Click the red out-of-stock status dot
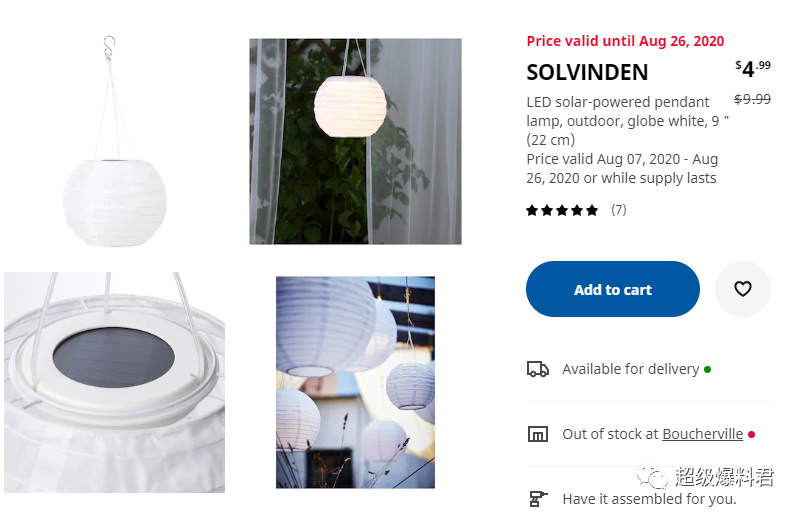 click(x=751, y=434)
